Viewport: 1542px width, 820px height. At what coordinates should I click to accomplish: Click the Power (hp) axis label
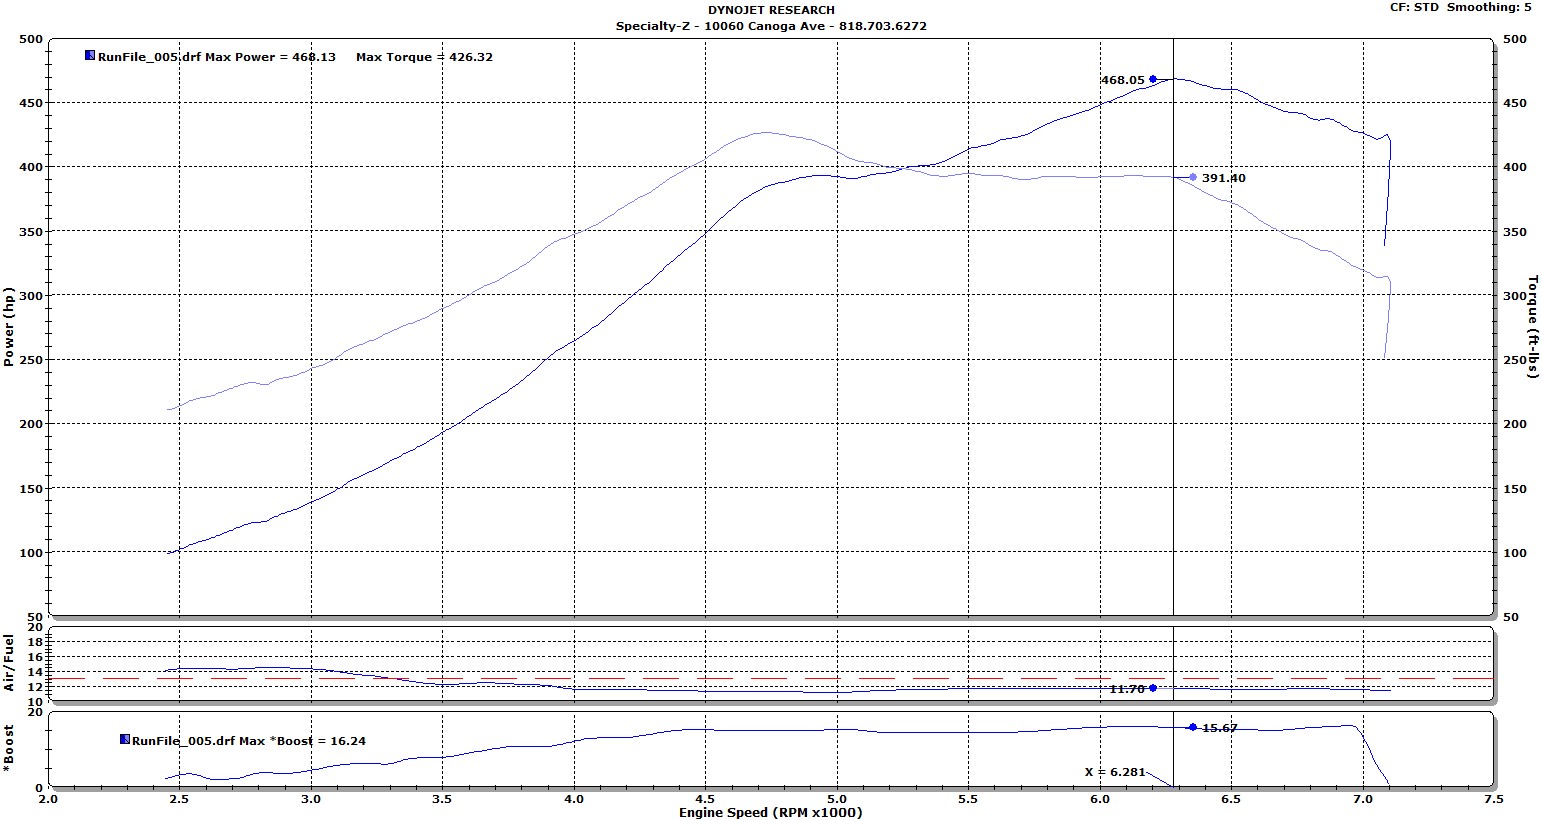[x=9, y=326]
